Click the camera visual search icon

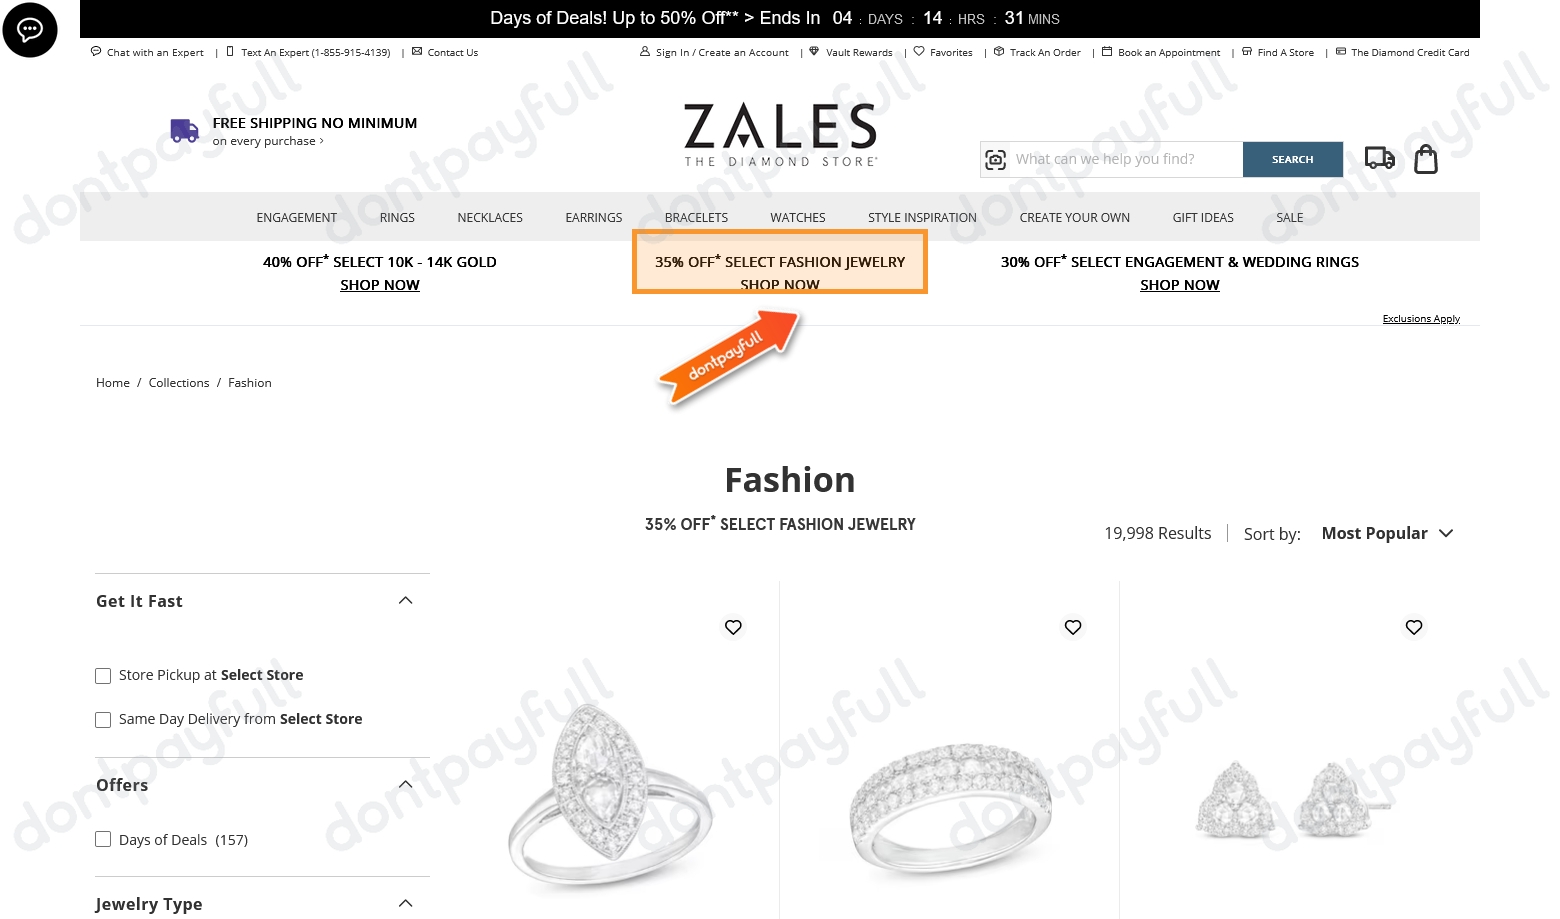(x=996, y=160)
